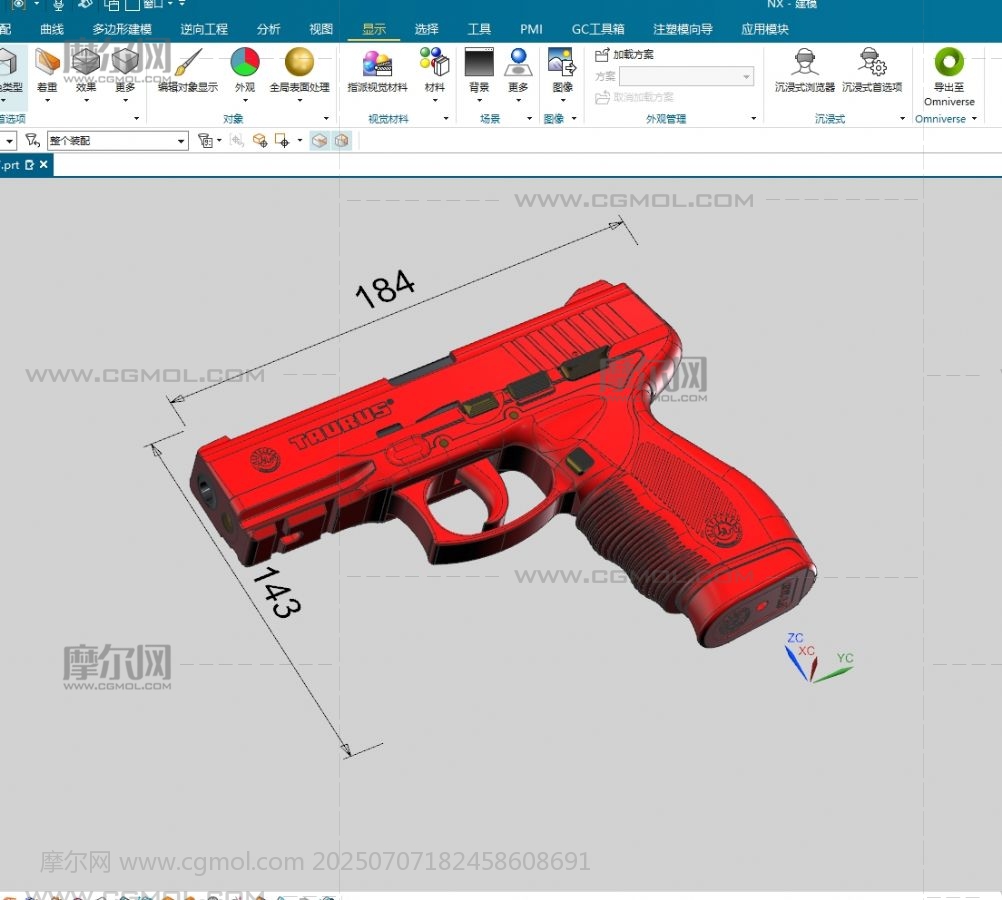Expand the 外观 dropdown arrow
The width and height of the screenshot is (1002, 900).
[x=245, y=100]
